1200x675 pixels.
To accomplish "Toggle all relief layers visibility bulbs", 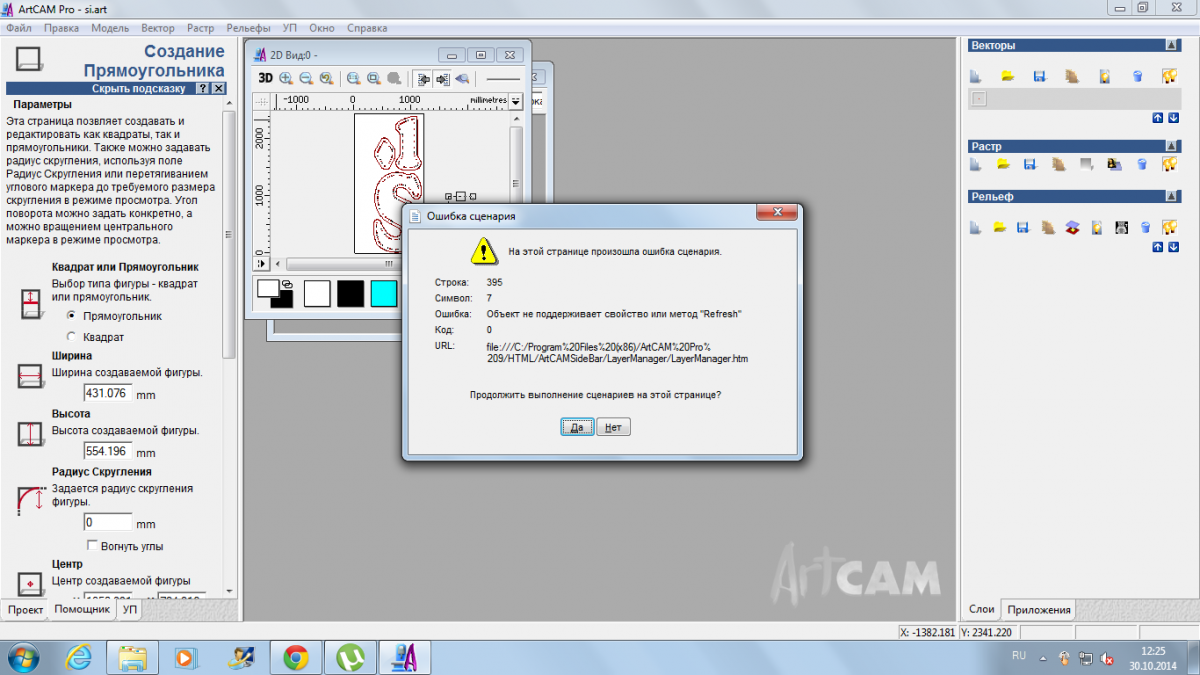I will pyautogui.click(x=1169, y=227).
